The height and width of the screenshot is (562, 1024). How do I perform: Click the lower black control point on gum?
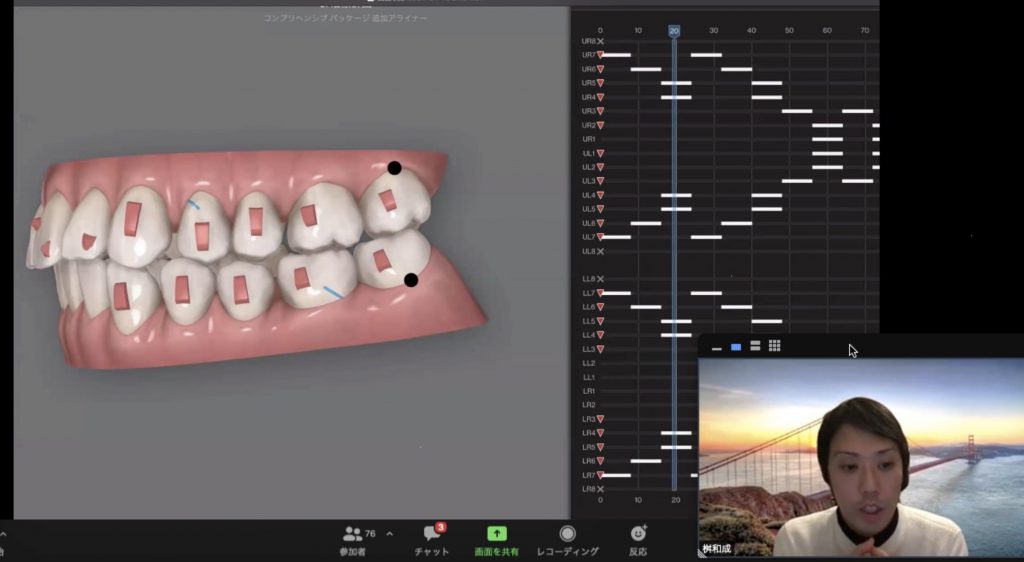411,280
